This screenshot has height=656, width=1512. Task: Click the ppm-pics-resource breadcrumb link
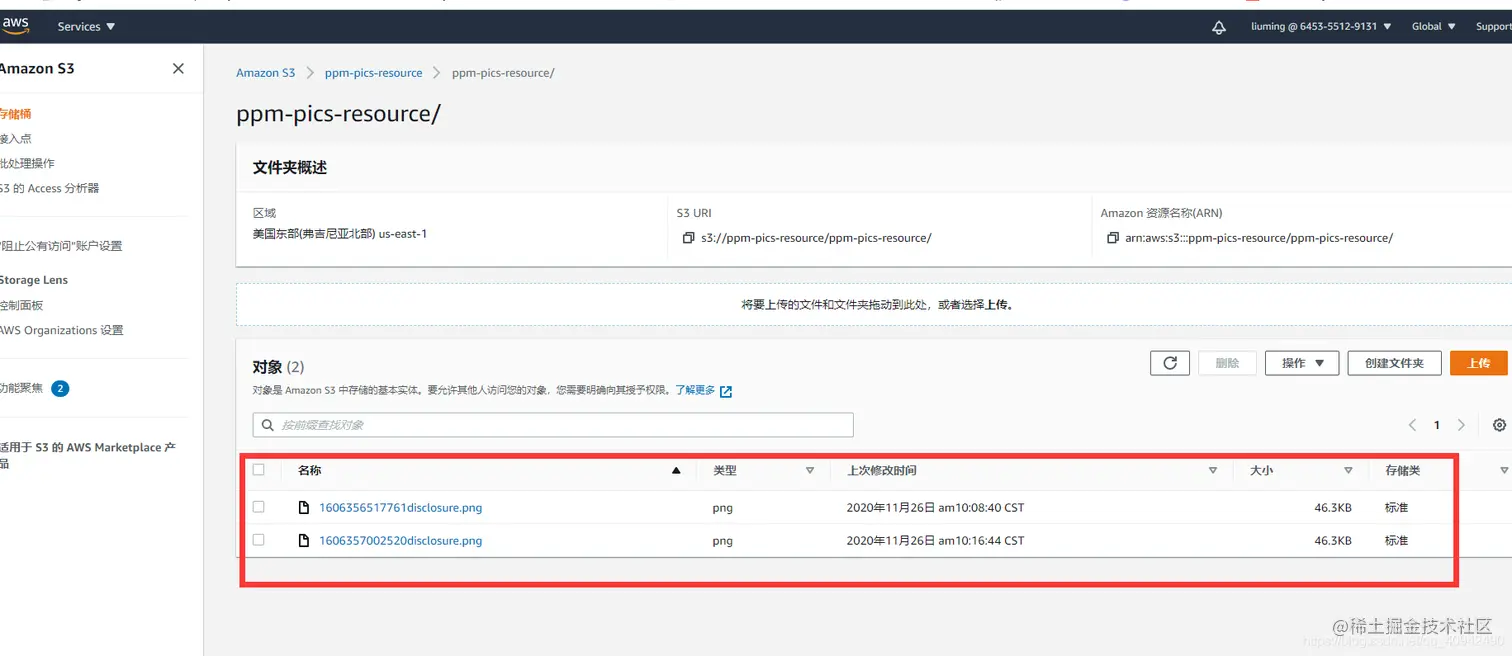(x=373, y=73)
